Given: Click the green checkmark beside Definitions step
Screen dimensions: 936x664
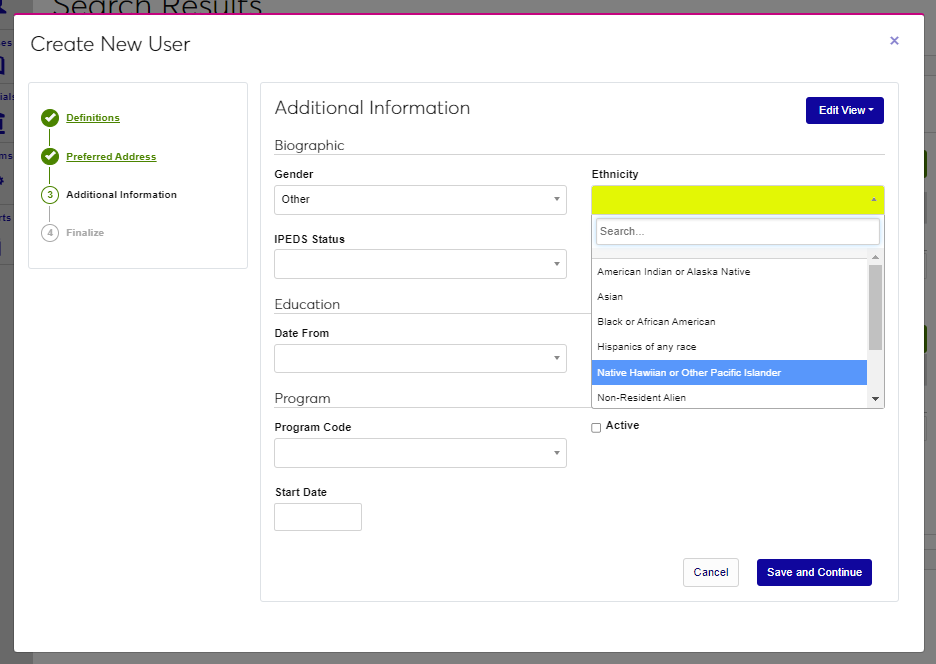Looking at the screenshot, I should click(50, 118).
